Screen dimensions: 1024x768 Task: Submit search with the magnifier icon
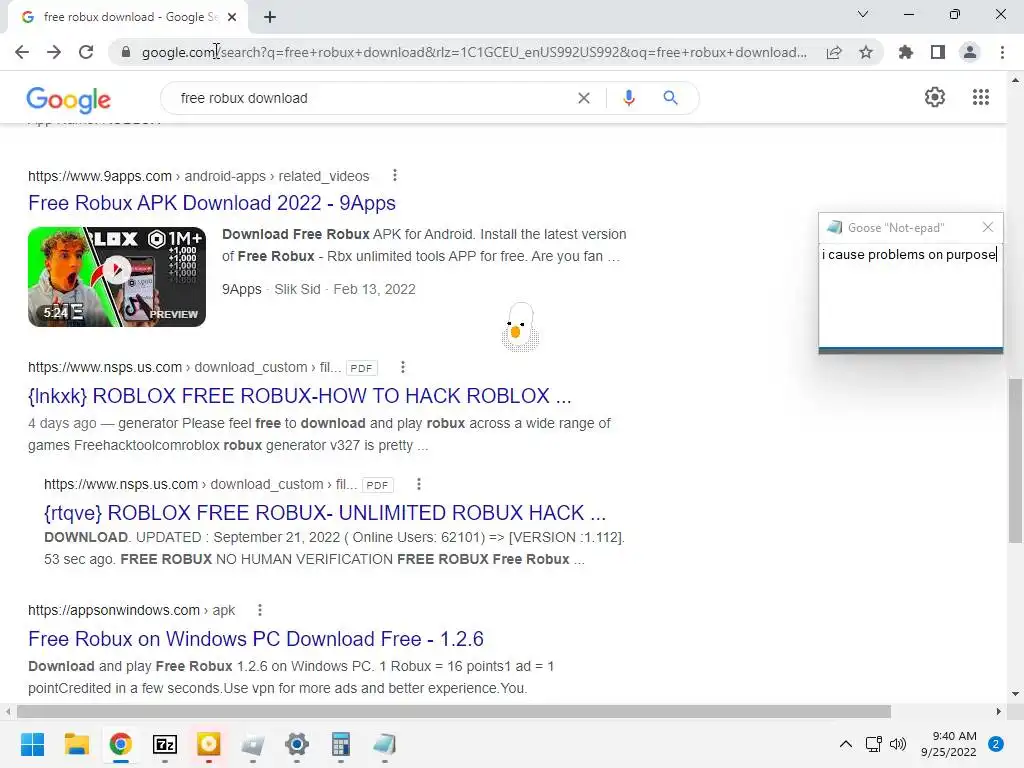pyautogui.click(x=670, y=98)
